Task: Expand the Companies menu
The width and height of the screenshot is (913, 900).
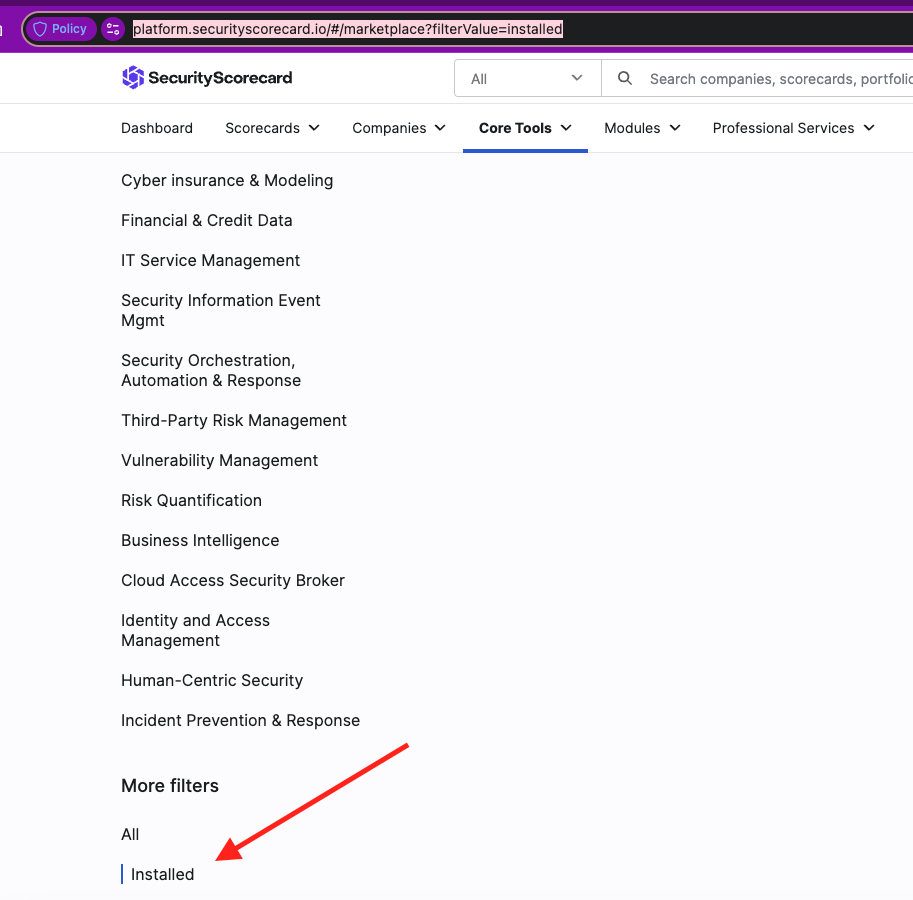Action: pos(399,128)
